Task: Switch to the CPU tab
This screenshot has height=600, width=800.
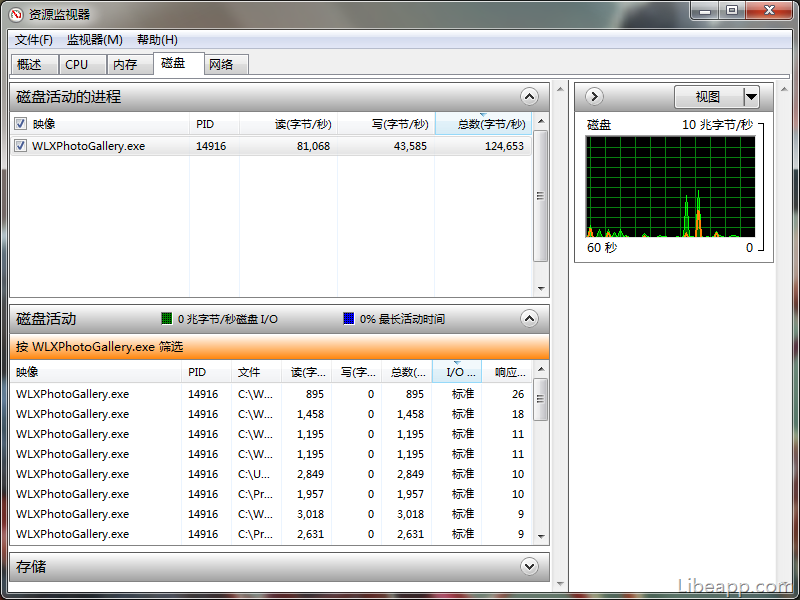Action: [82, 65]
